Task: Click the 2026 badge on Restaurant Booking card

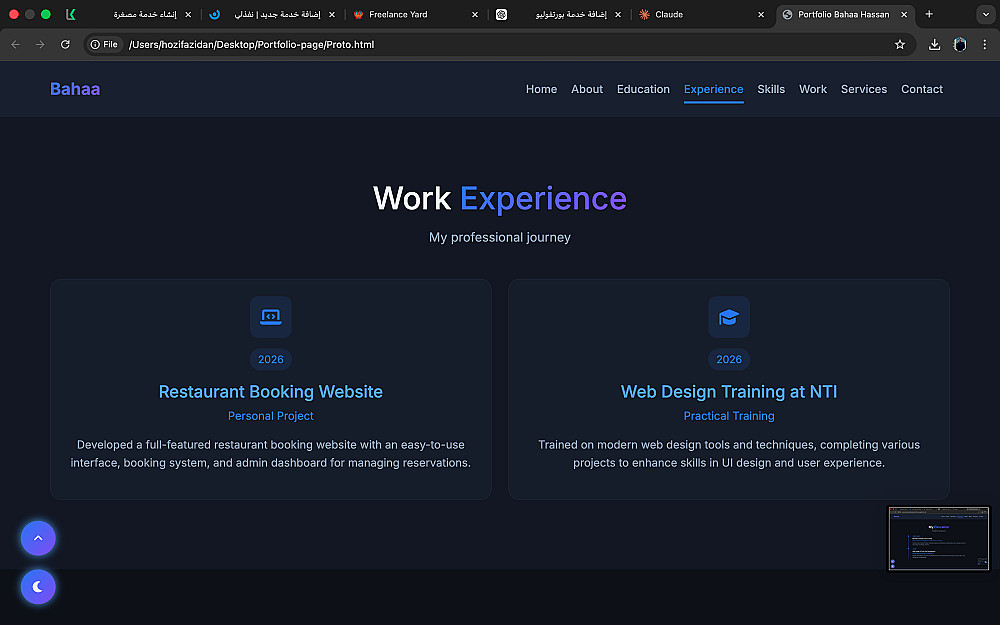Action: [270, 360]
